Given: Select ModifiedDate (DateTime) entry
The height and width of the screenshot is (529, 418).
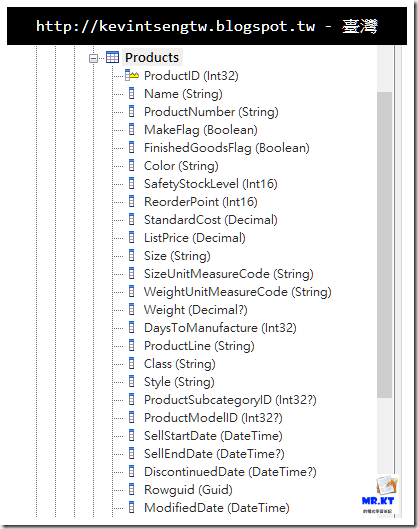Looking at the screenshot, I should tap(217, 508).
